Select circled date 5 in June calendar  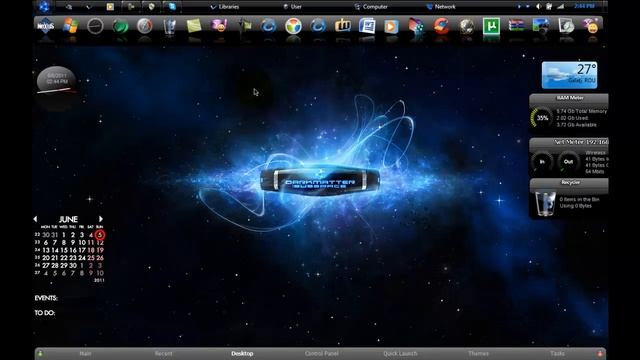click(x=100, y=235)
